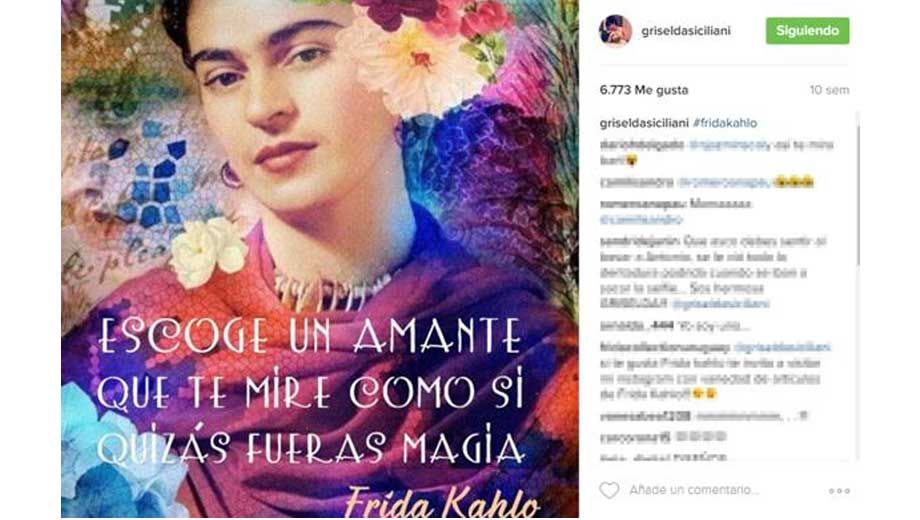Open the #fridakahlo hashtag link
This screenshot has width=920, height=520.
tap(725, 123)
